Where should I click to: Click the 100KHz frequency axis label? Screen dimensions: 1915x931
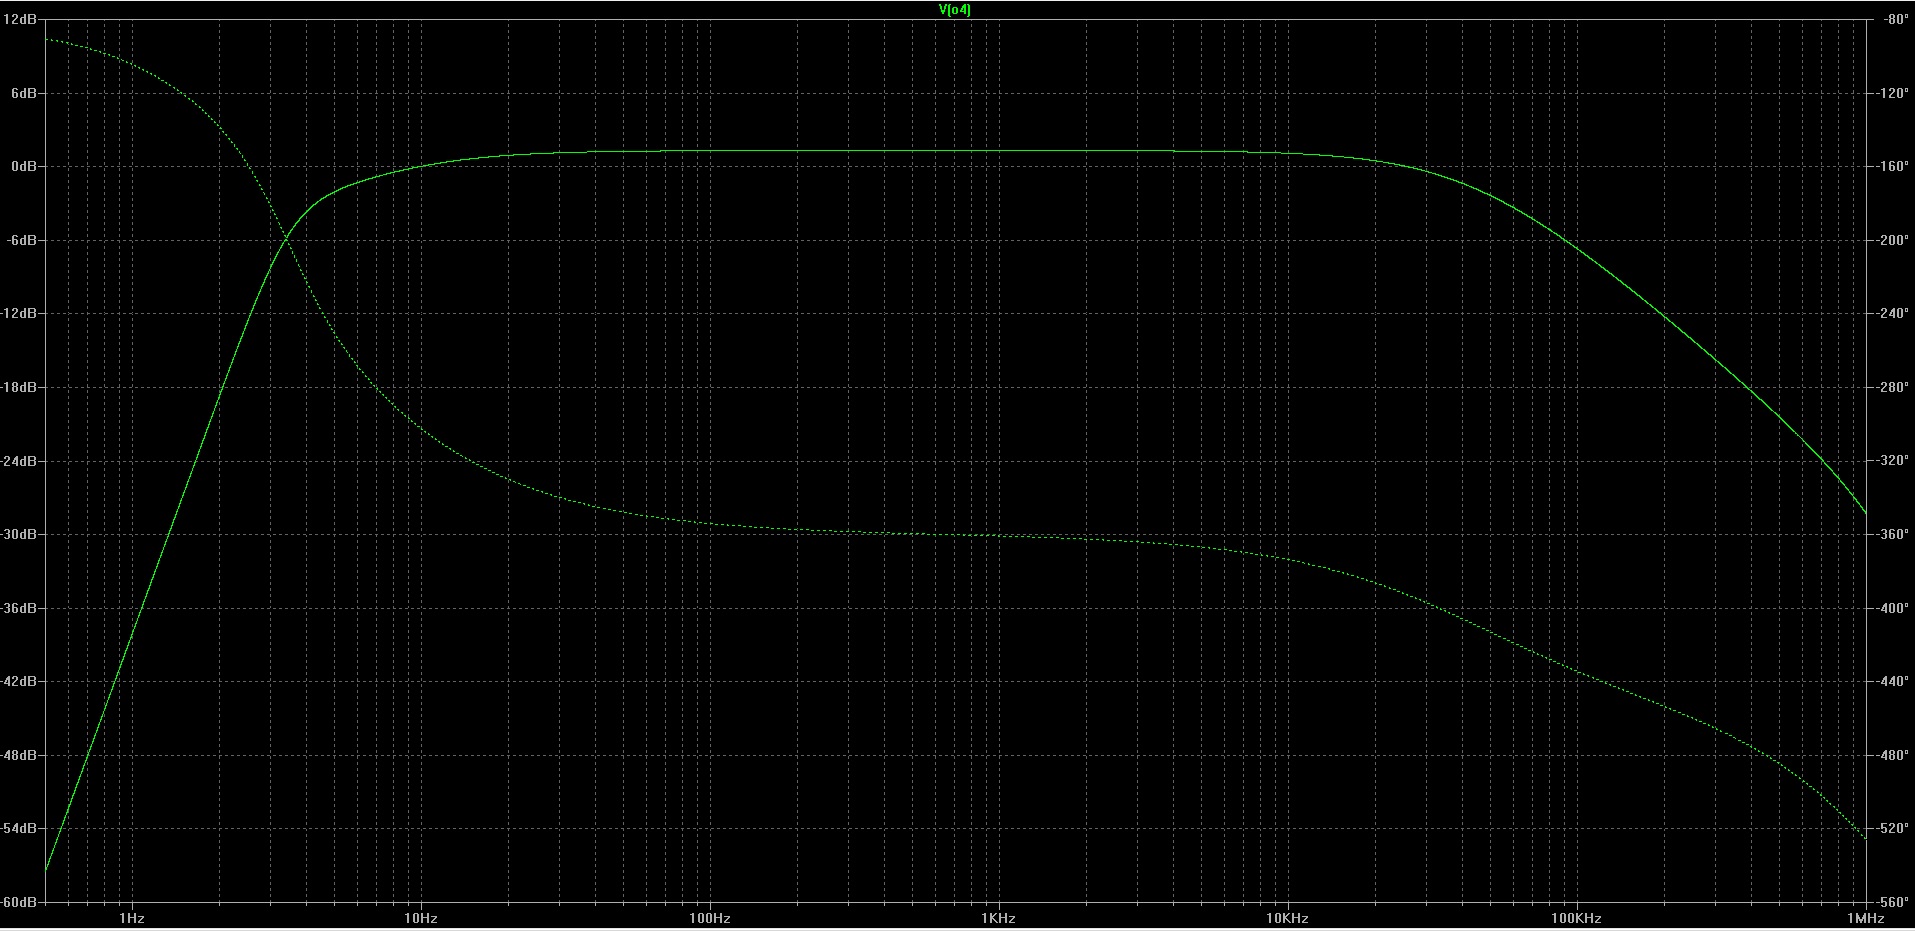click(1577, 918)
